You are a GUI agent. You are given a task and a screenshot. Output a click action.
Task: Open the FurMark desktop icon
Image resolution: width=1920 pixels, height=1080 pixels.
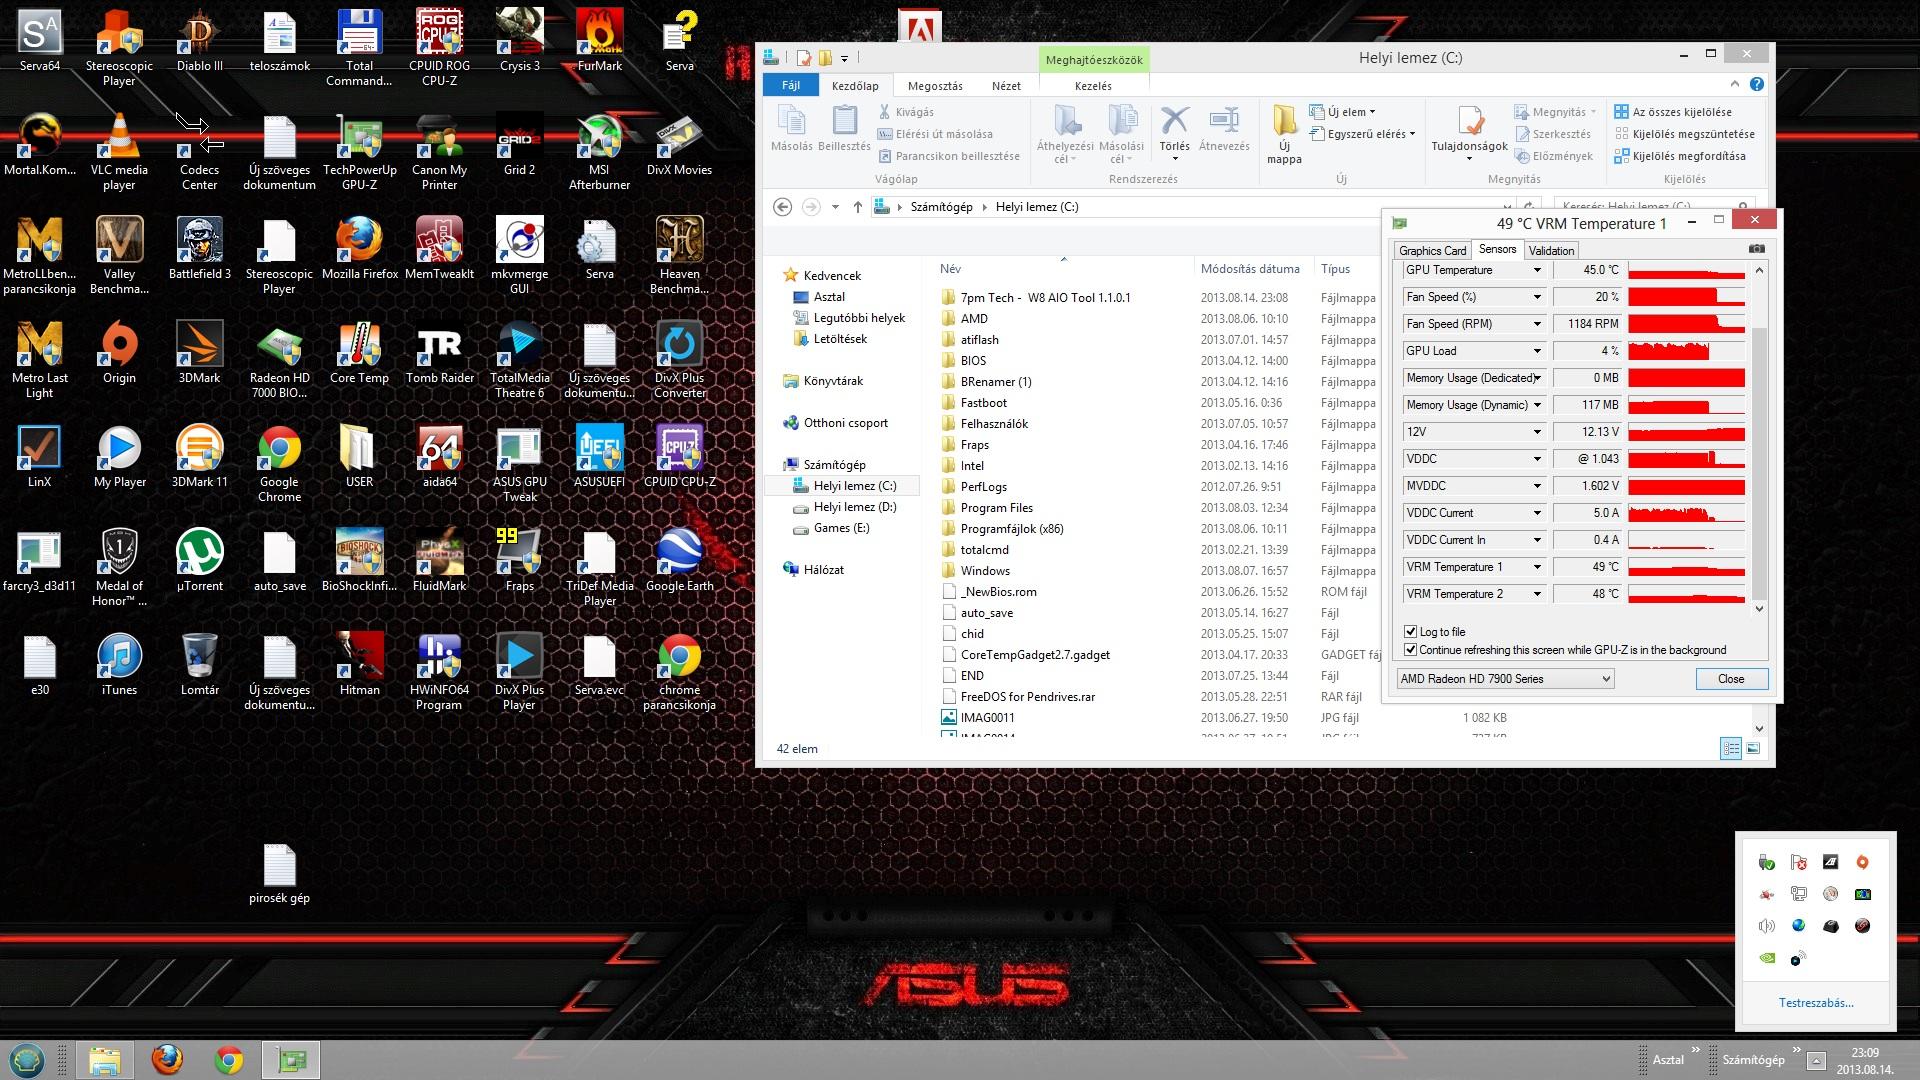click(x=599, y=41)
